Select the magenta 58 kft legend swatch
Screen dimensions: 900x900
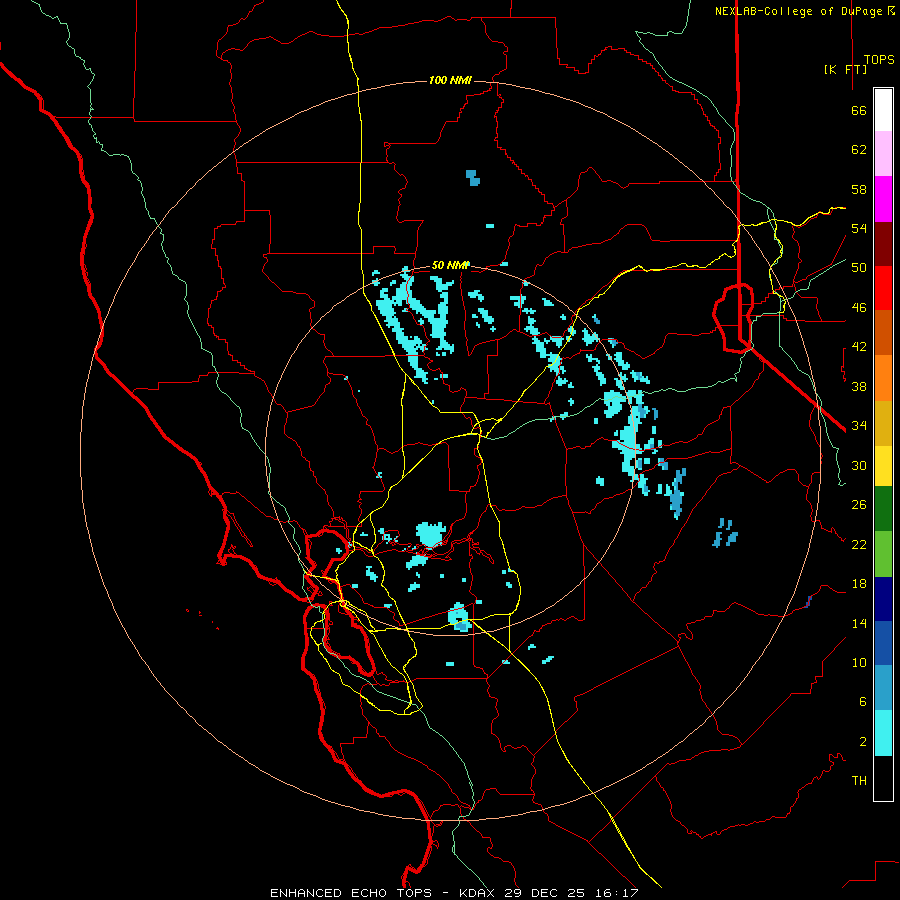point(883,199)
